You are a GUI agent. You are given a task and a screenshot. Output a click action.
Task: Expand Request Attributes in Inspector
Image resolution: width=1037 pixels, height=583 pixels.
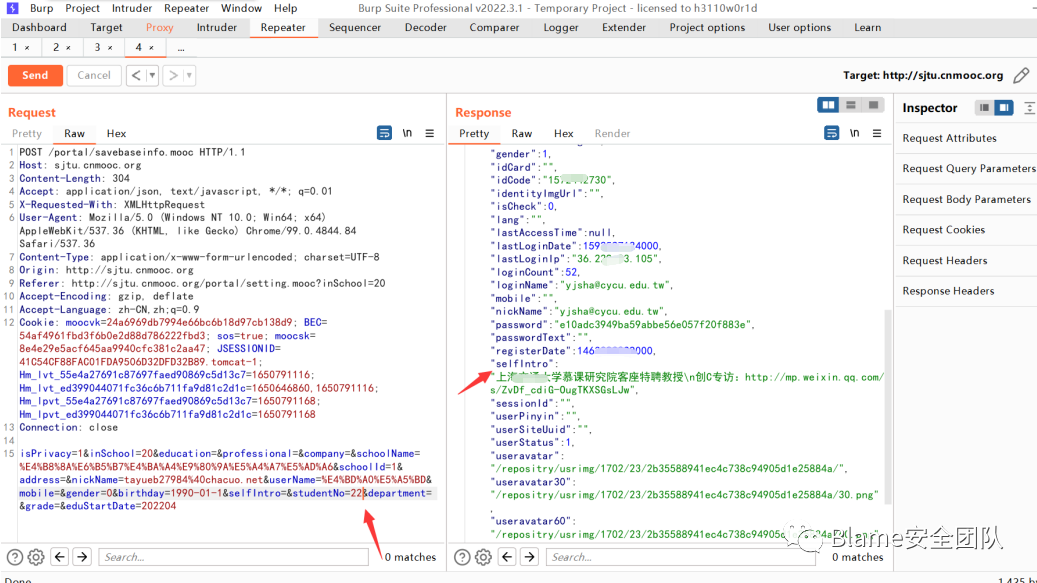[949, 138]
